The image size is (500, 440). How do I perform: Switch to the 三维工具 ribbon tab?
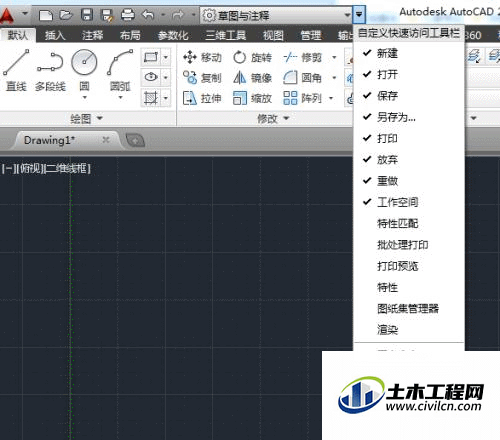226,35
